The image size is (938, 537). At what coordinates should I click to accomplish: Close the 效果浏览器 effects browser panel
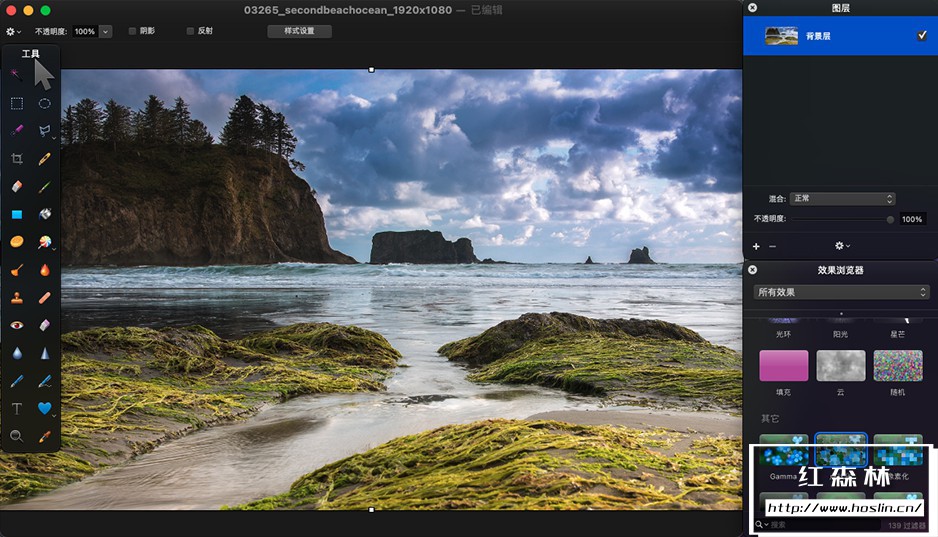(x=753, y=270)
